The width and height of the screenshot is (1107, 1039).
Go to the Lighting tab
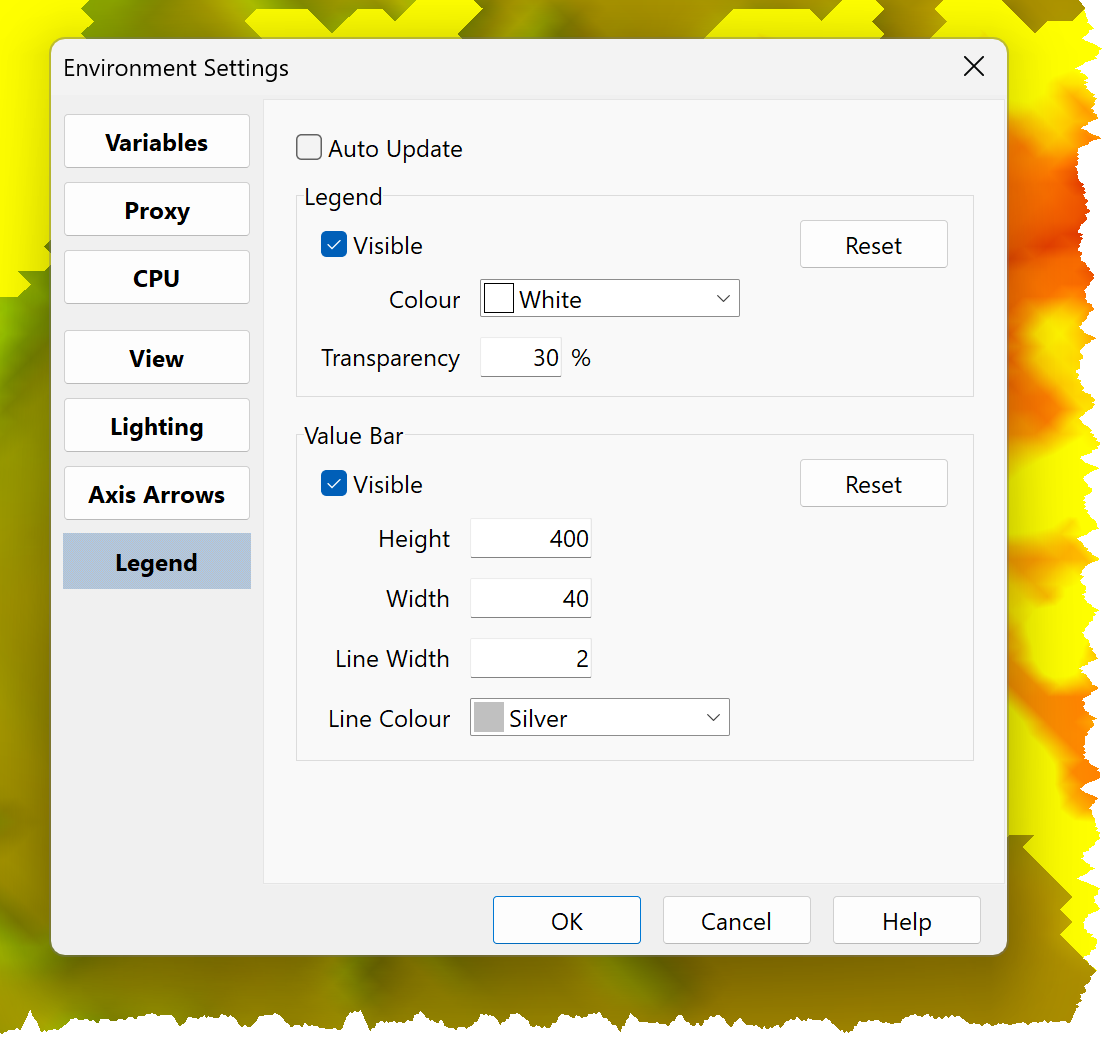(157, 426)
